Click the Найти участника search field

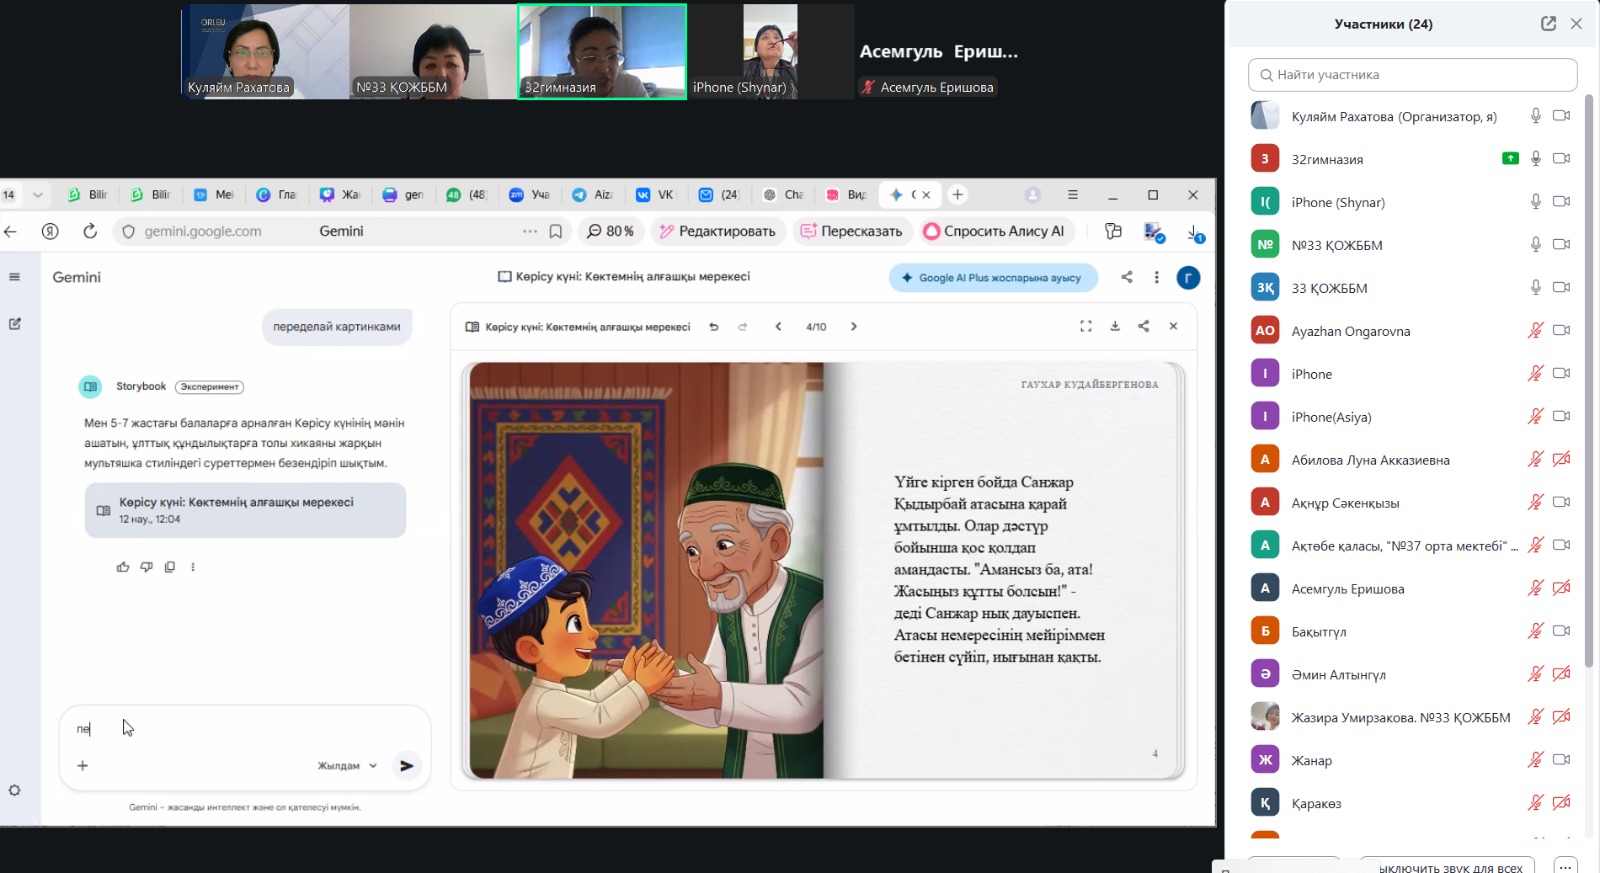point(1412,75)
